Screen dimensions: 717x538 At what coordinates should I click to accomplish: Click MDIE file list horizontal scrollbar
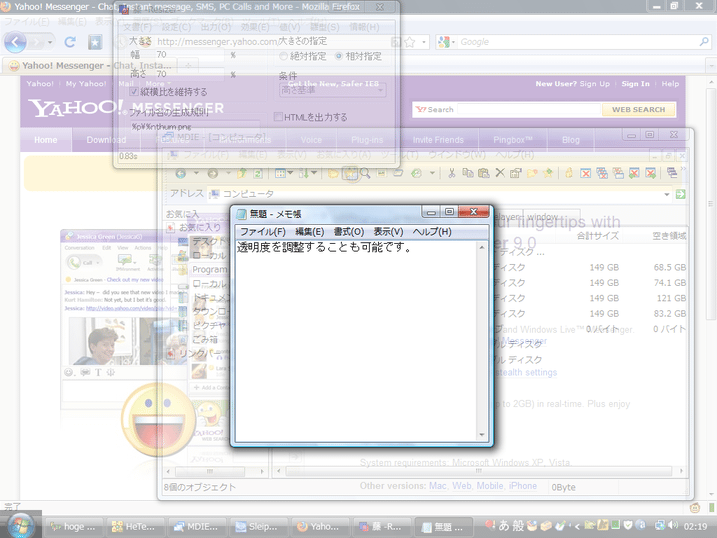(x=479, y=471)
